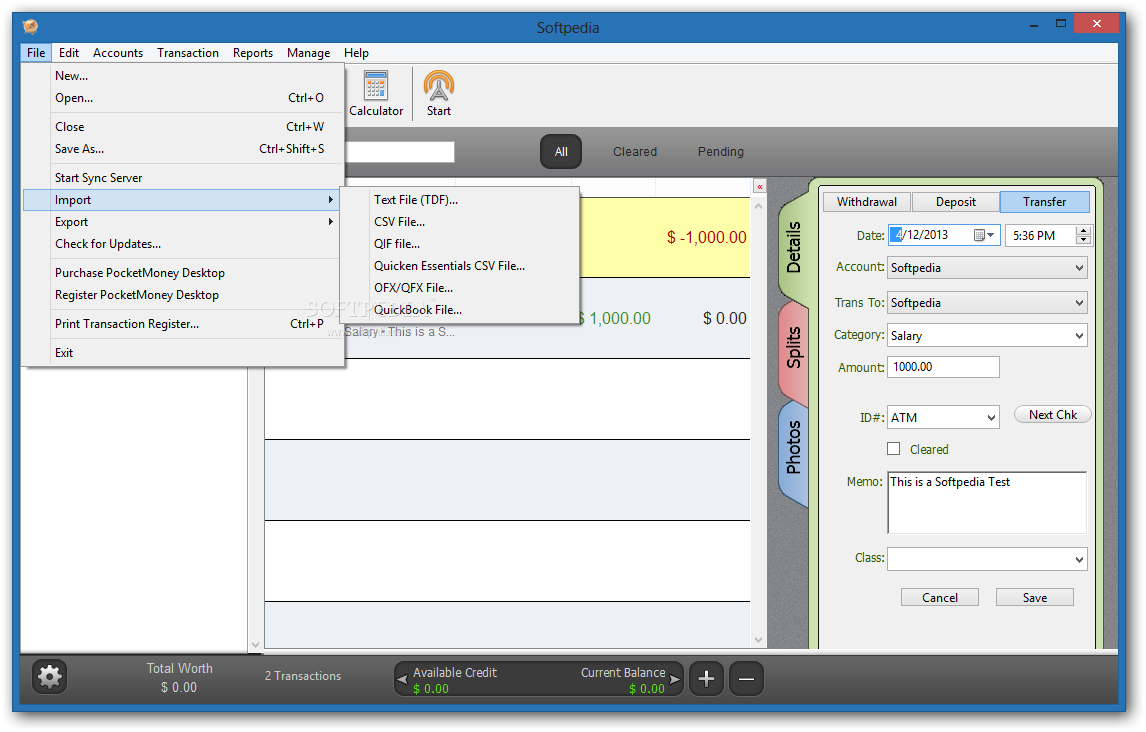The width and height of the screenshot is (1146, 732).
Task: Open the Help menu
Action: (x=357, y=53)
